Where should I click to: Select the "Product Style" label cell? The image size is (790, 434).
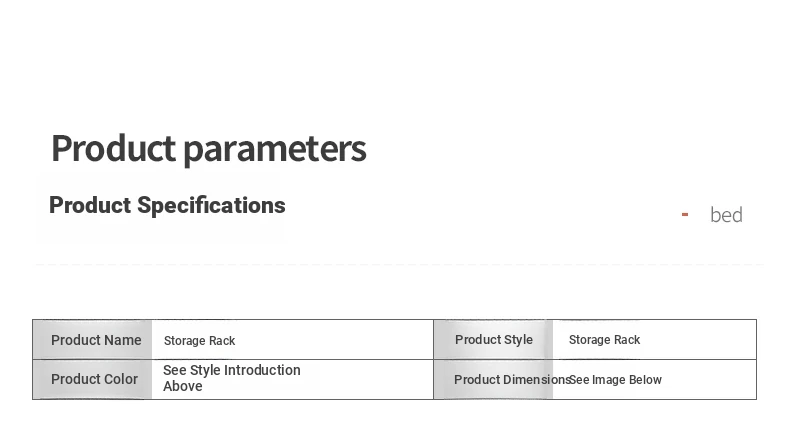[x=494, y=340]
